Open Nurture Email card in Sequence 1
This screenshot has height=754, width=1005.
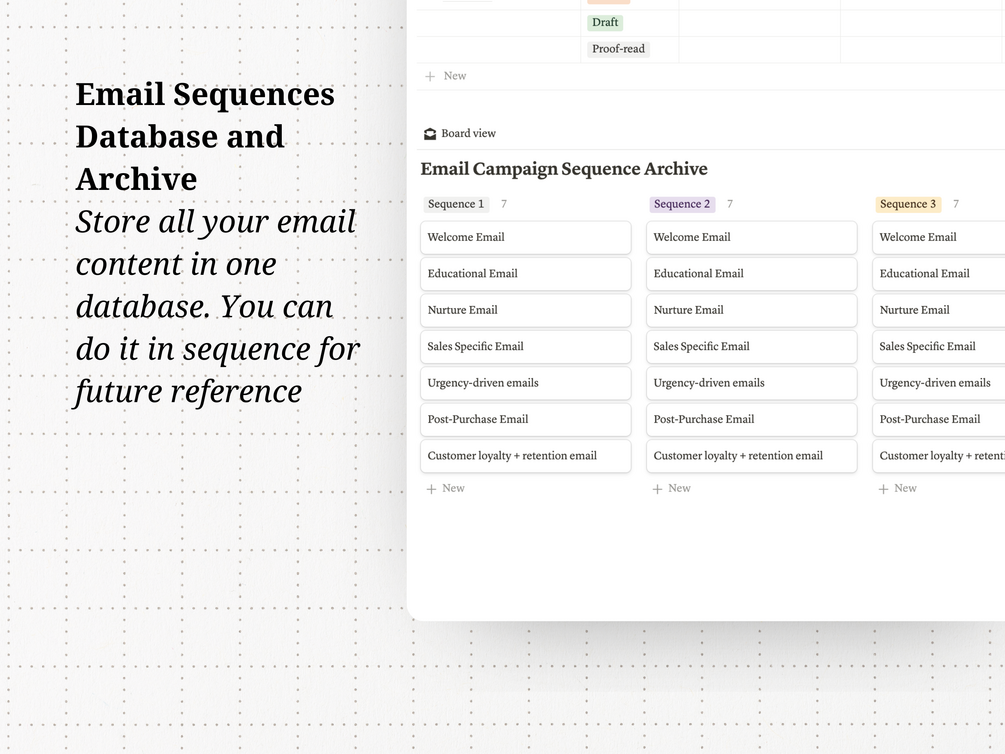click(x=526, y=310)
